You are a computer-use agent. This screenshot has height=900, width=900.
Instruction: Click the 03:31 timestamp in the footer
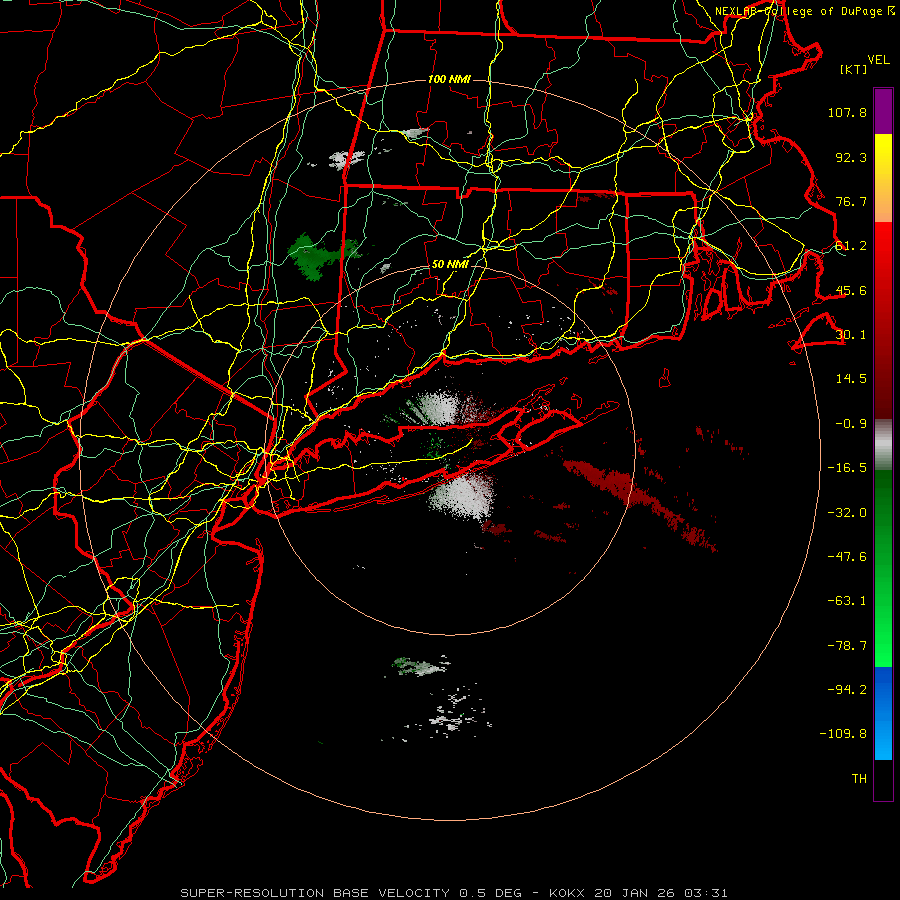tap(709, 893)
